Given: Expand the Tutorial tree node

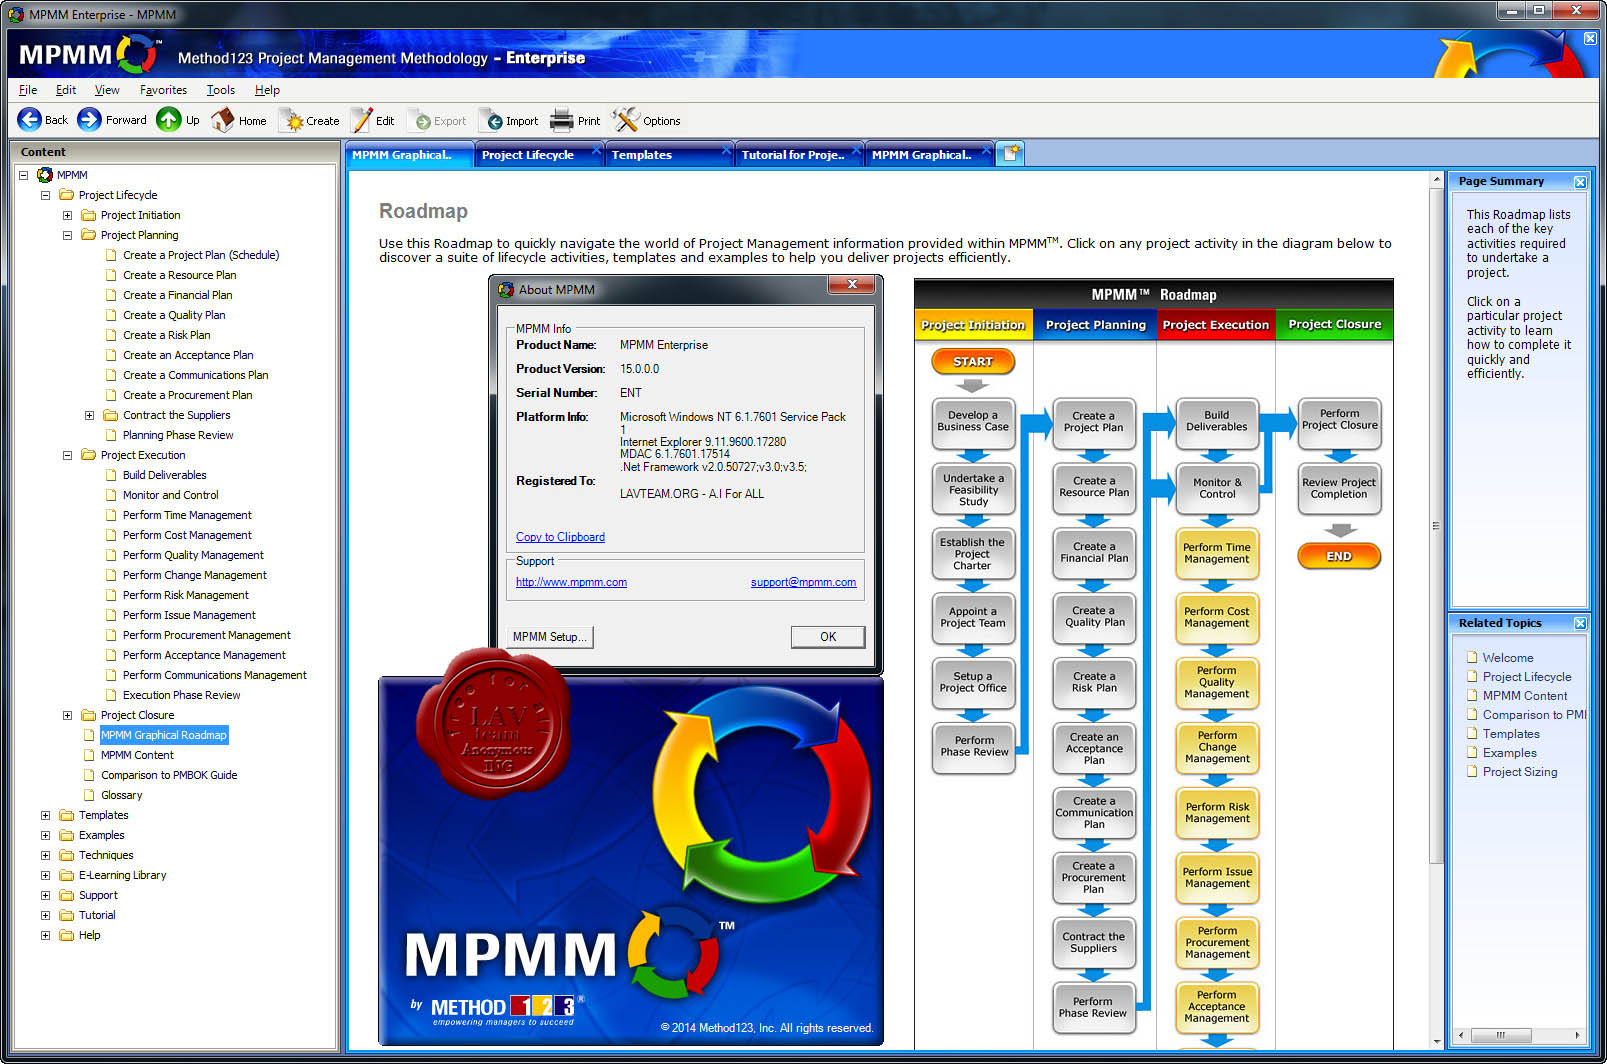Looking at the screenshot, I should click(x=45, y=915).
